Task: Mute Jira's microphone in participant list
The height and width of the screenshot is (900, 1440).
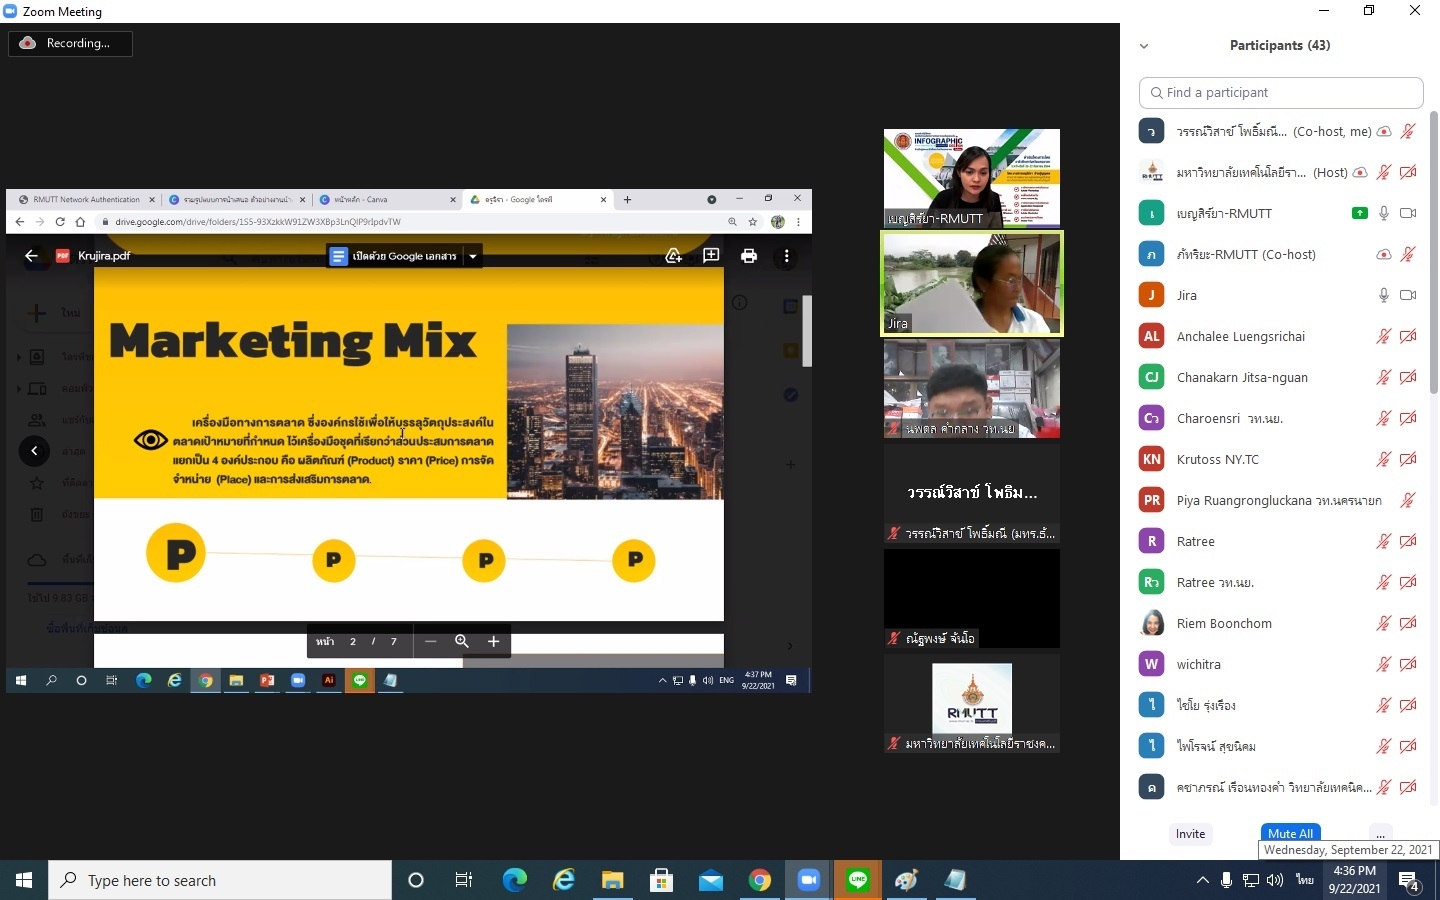Action: (x=1384, y=295)
